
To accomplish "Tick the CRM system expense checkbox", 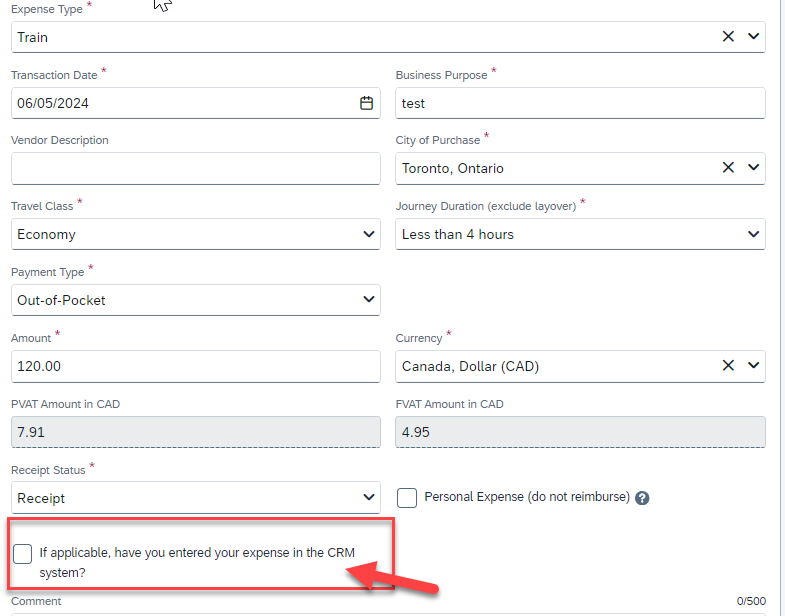I will pos(23,553).
